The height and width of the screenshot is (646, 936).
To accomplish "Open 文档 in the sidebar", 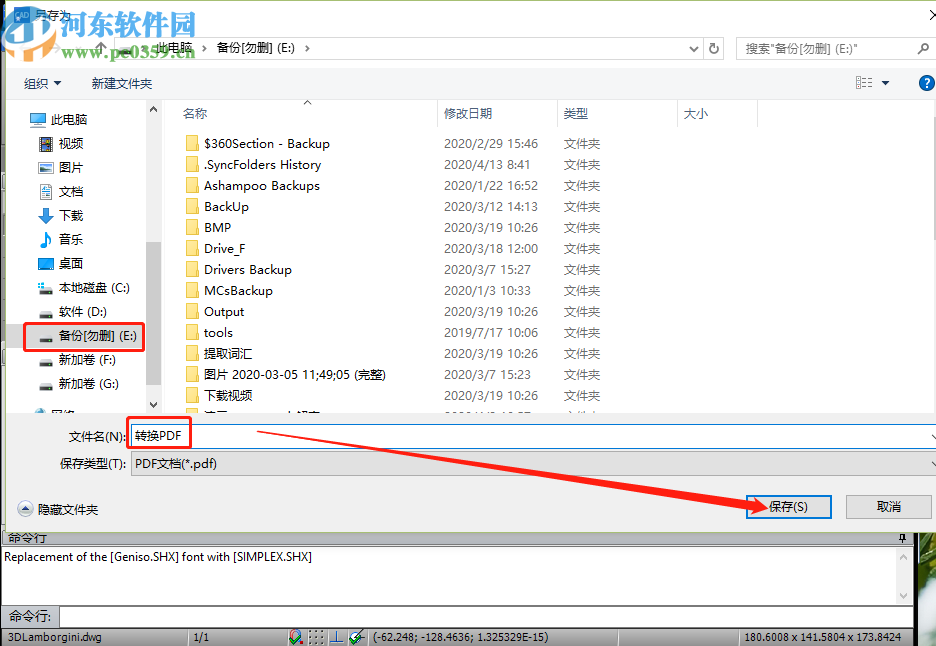I will (x=61, y=192).
